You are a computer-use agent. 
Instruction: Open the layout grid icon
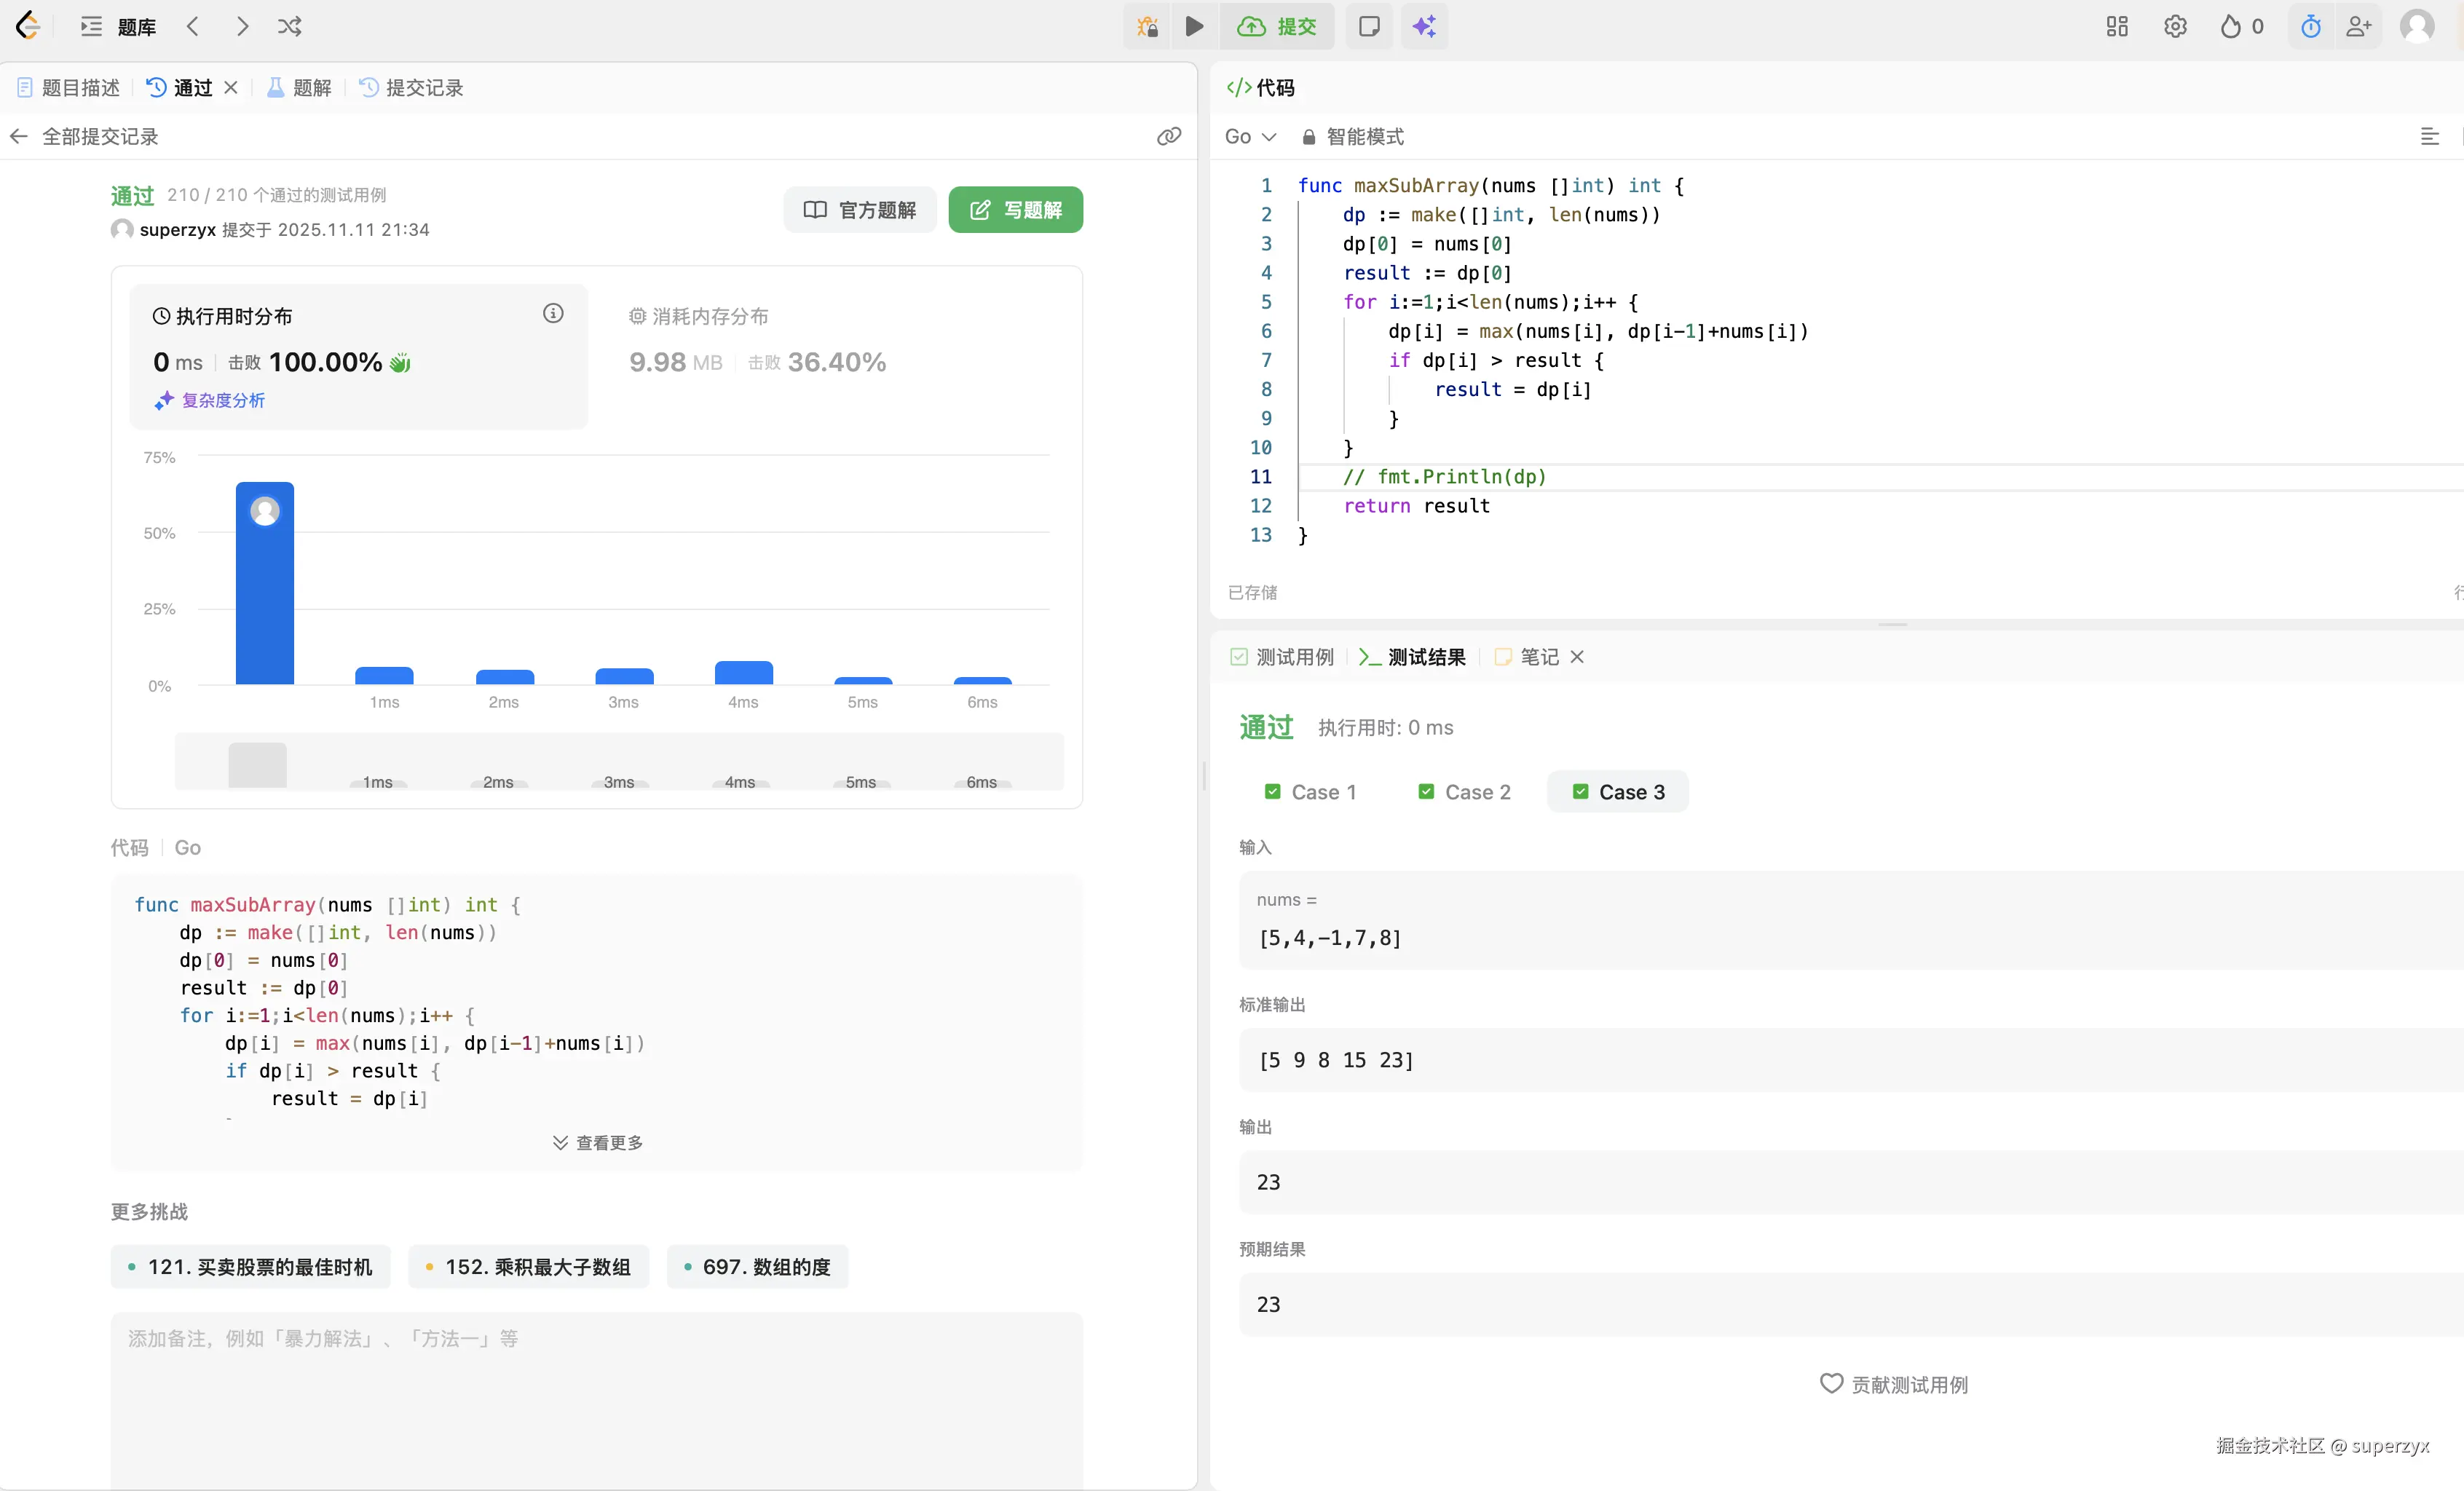tap(2116, 27)
